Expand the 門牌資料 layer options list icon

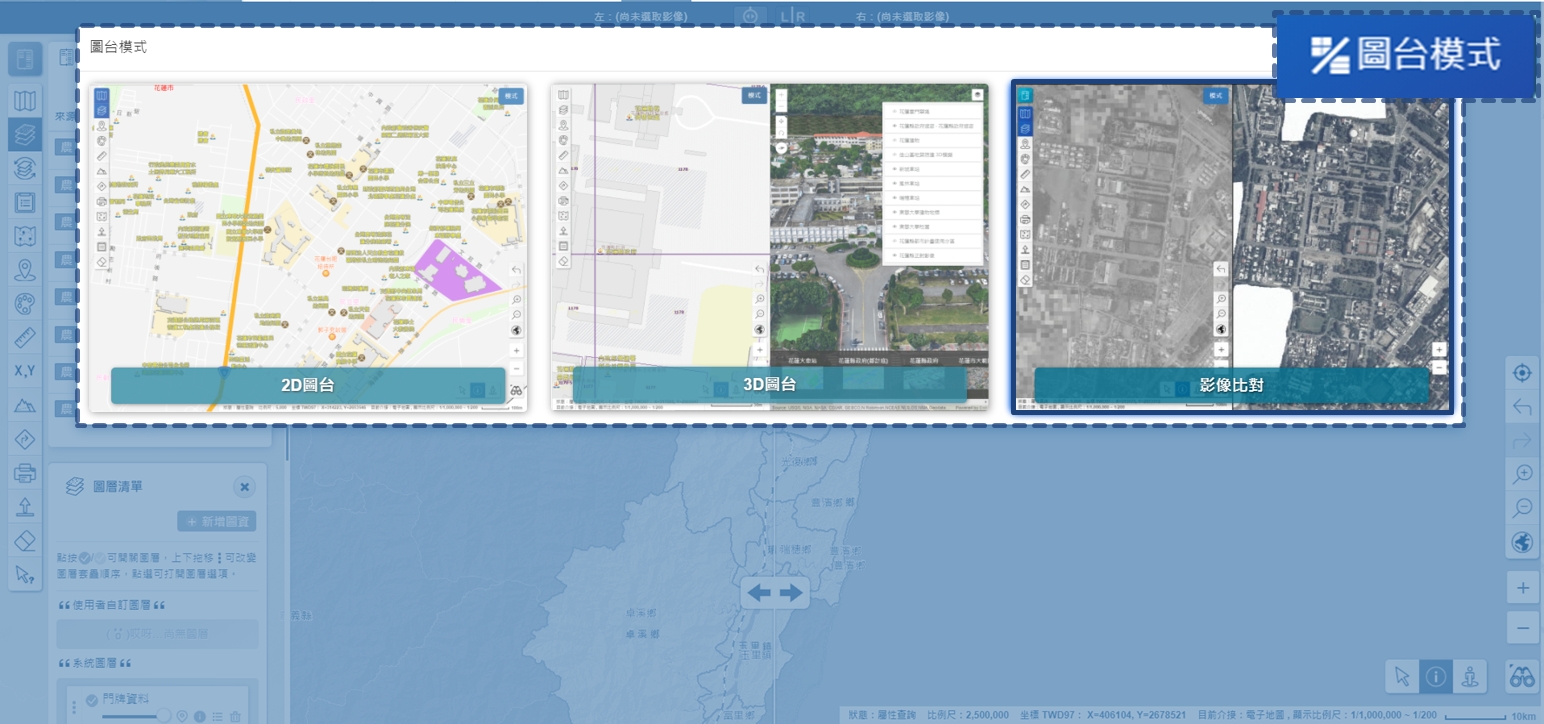(x=217, y=716)
